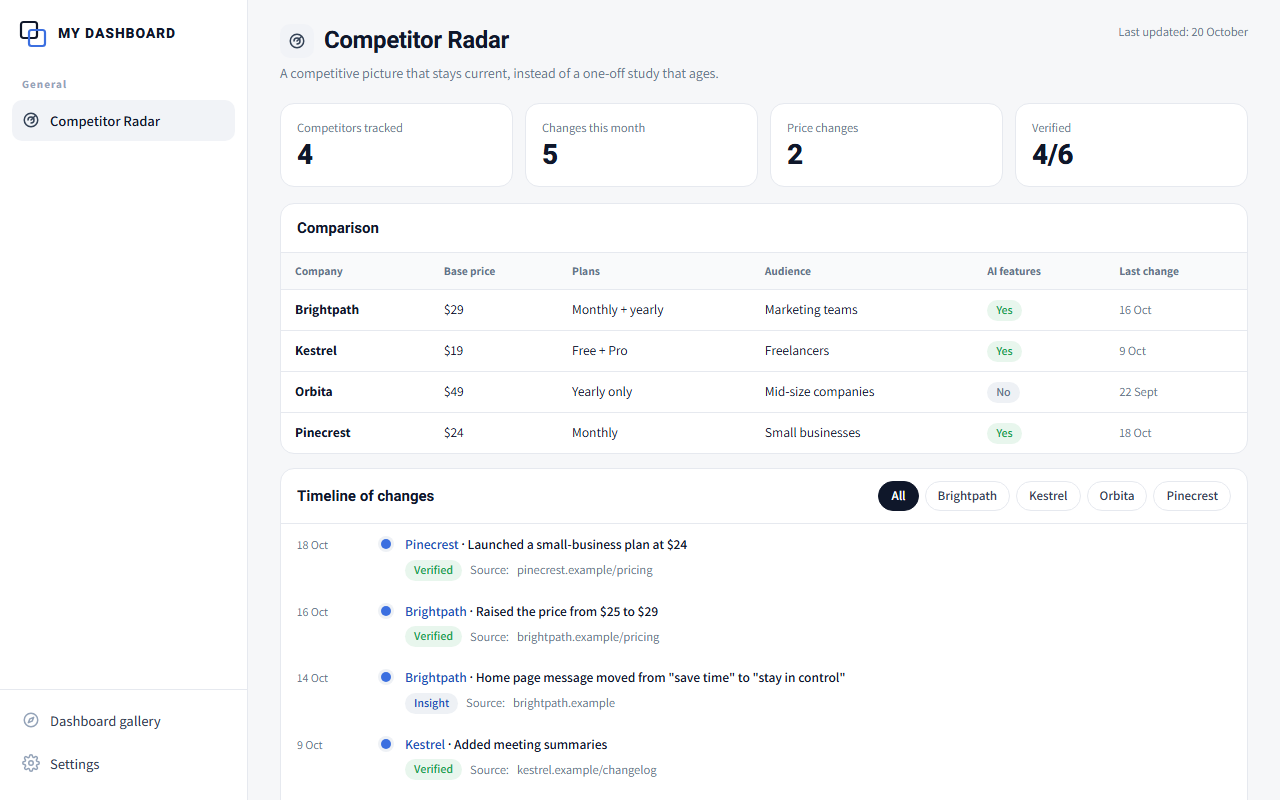Image resolution: width=1280 pixels, height=800 pixels.
Task: Click the Verified 4/6 card
Action: tap(1131, 145)
